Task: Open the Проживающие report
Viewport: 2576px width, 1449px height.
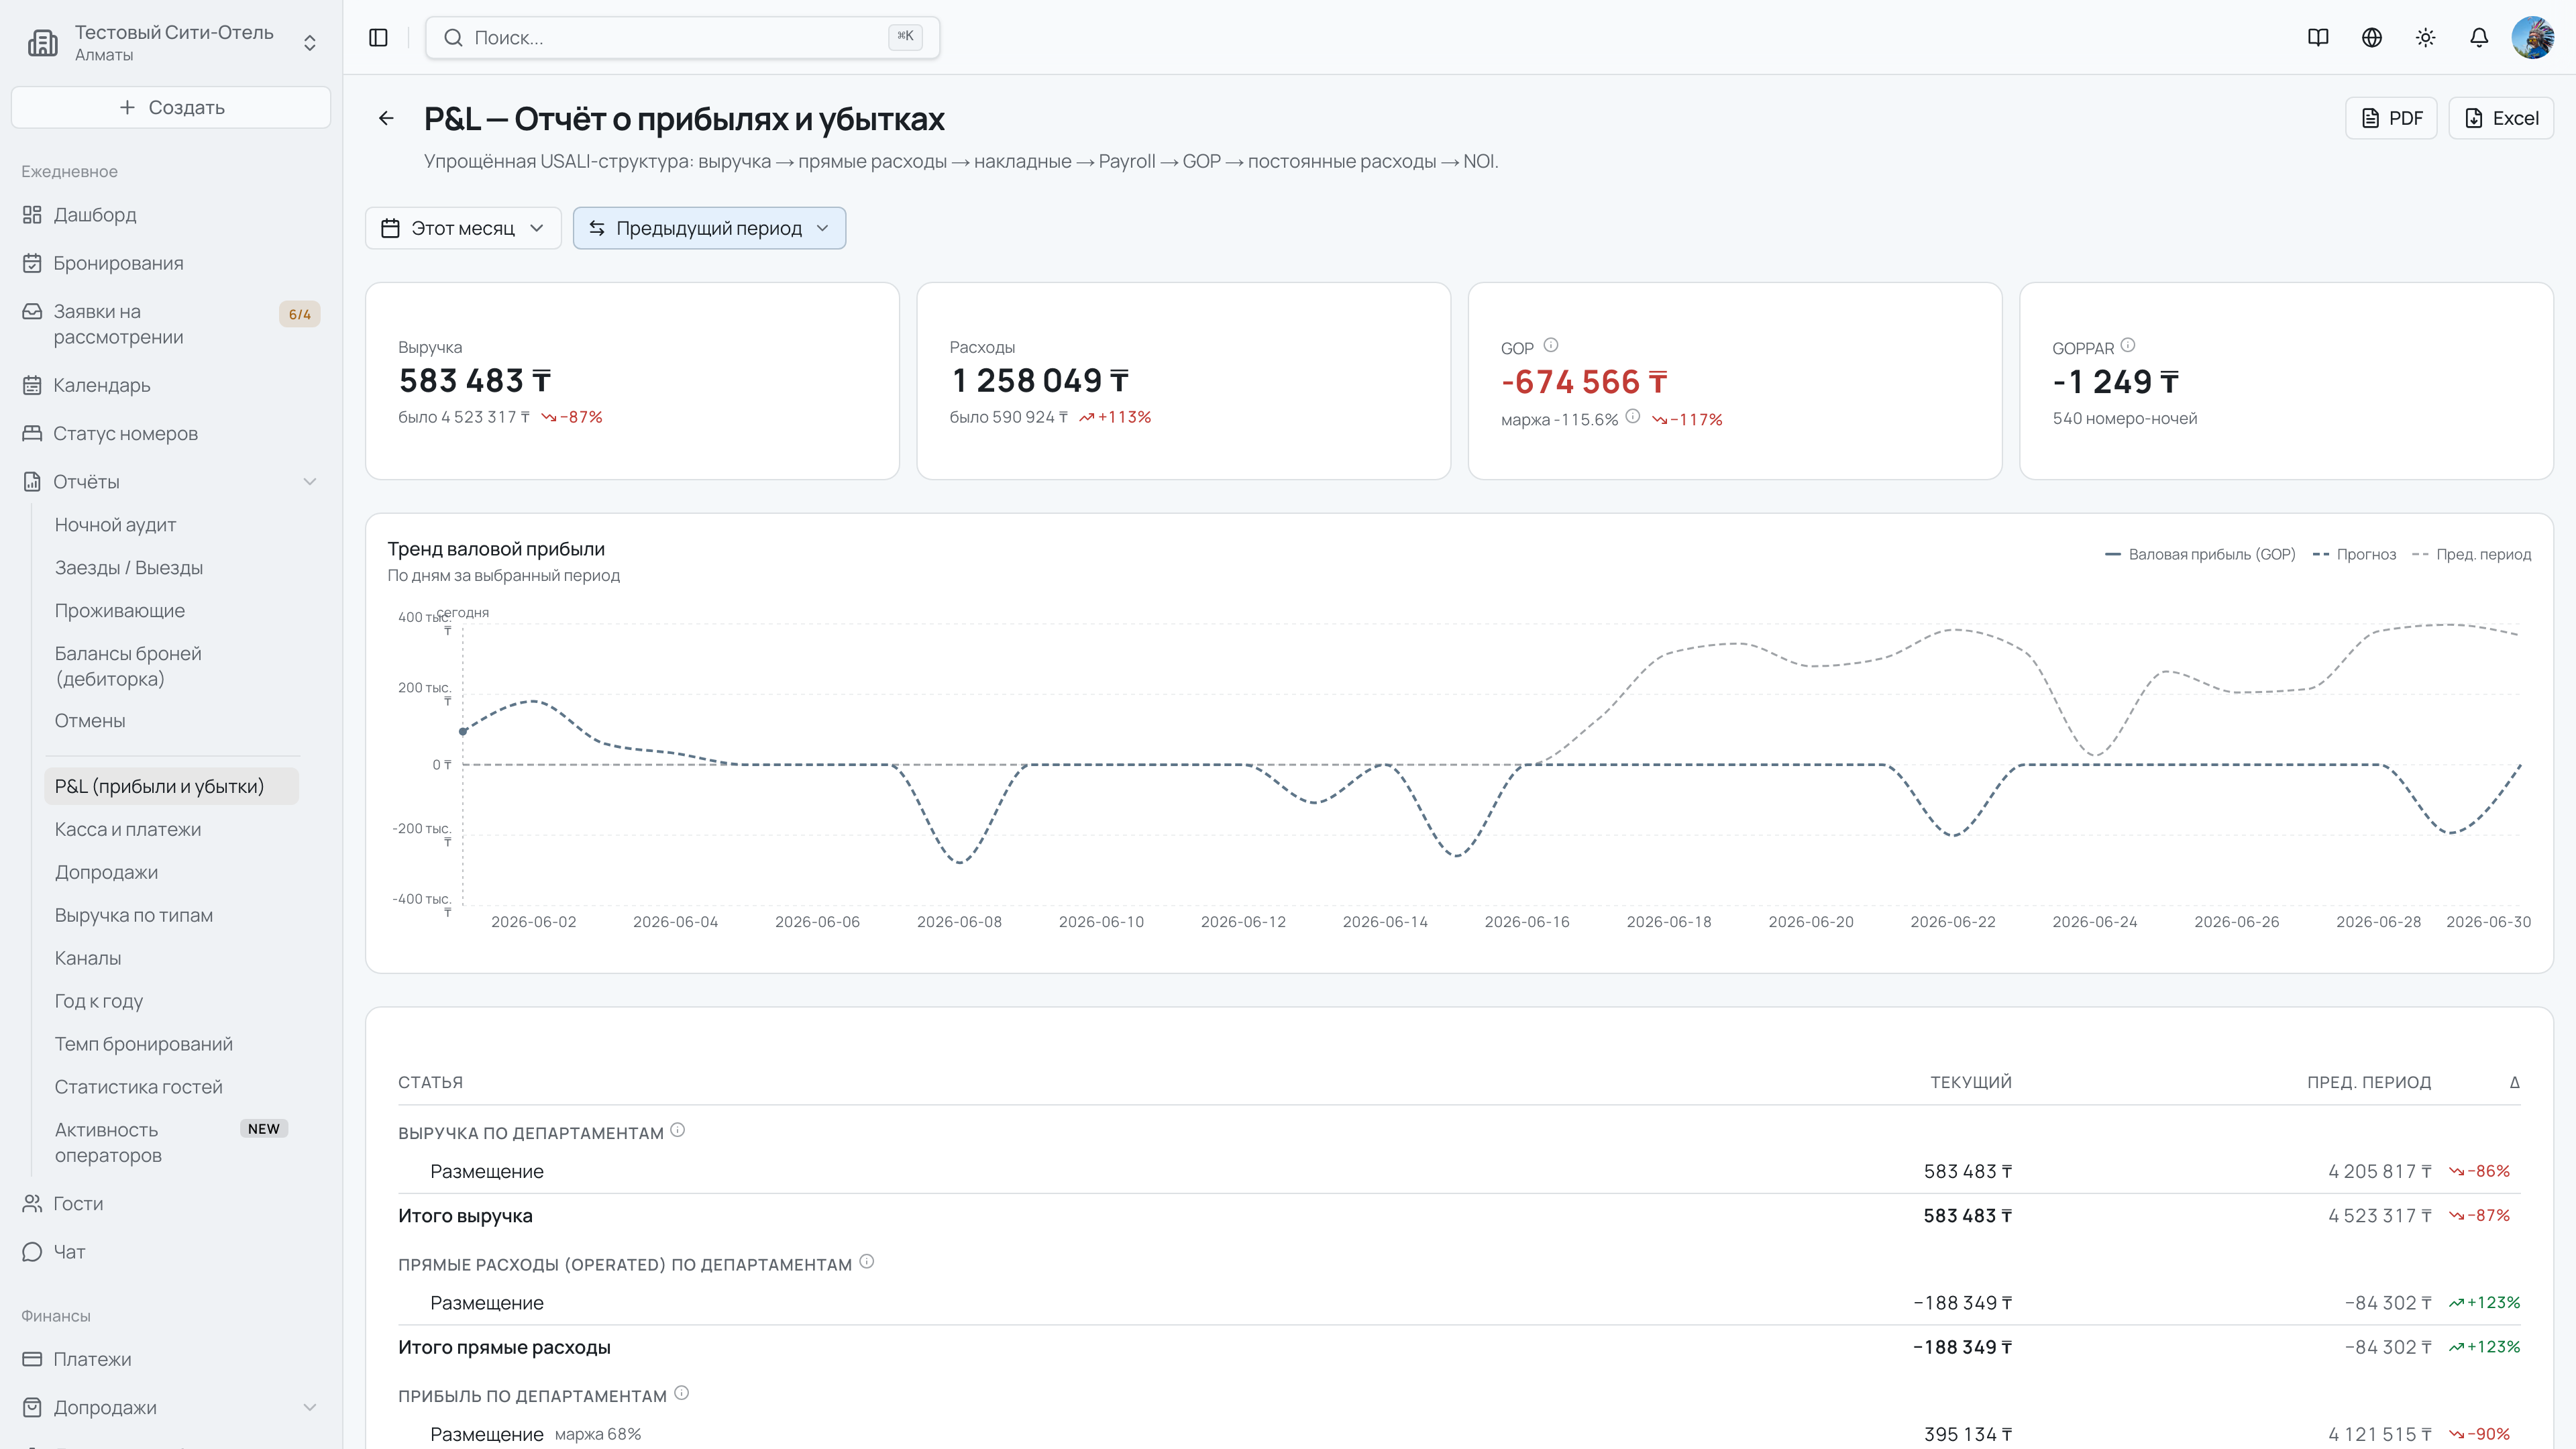Action: click(x=171, y=611)
